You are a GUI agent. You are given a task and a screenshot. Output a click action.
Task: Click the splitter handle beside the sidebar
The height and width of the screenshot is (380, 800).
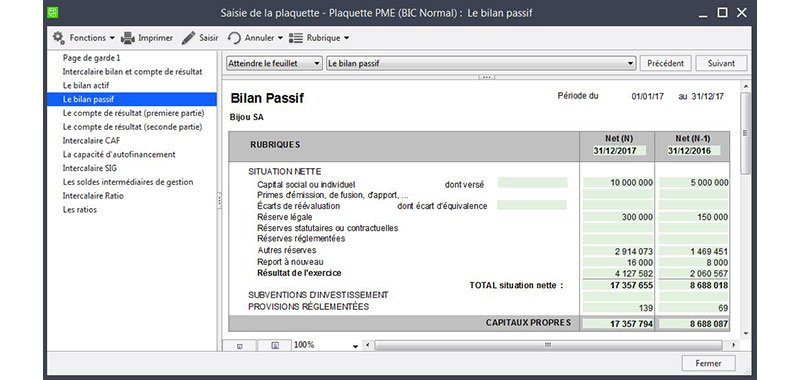coord(219,200)
